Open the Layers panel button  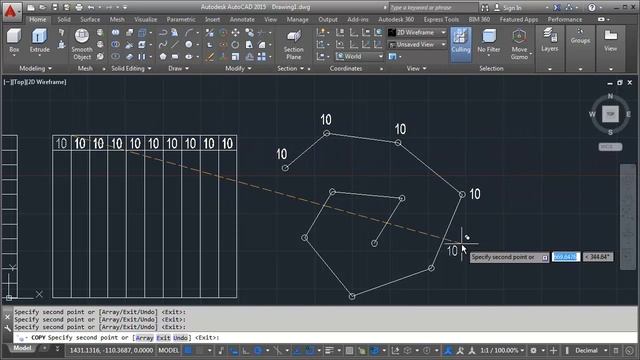(549, 40)
